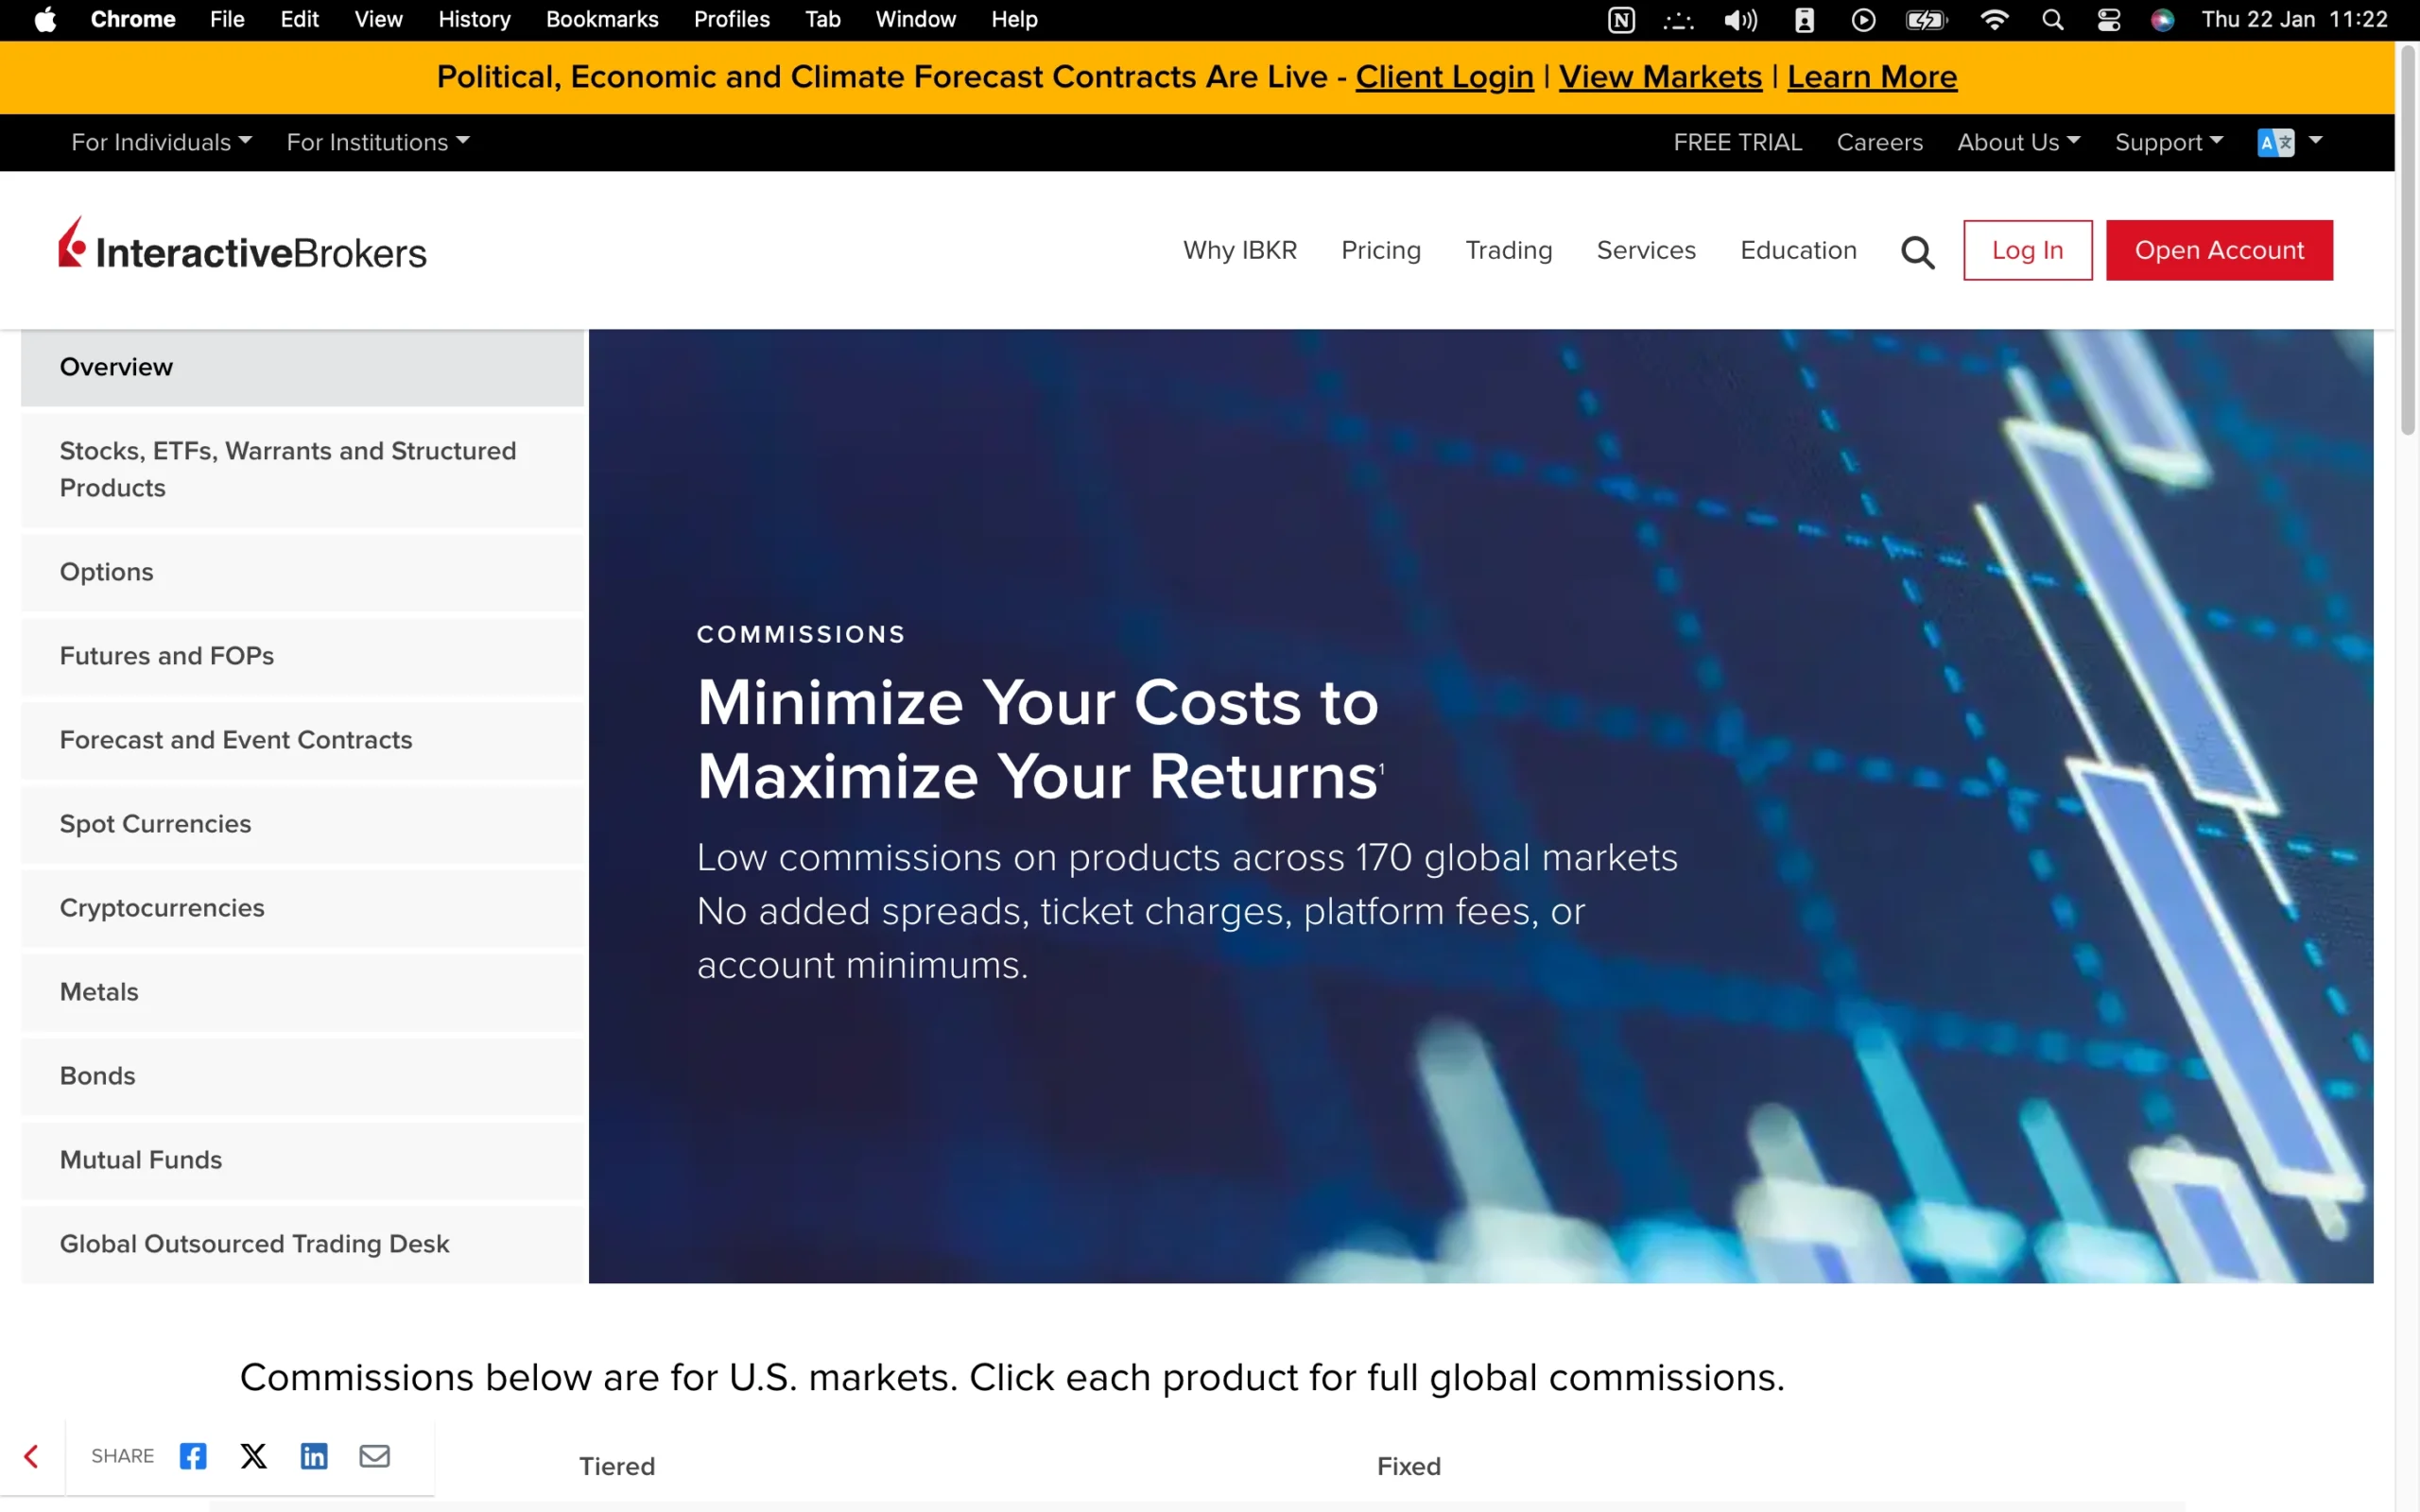Open Siri from the menu bar

(2162, 19)
